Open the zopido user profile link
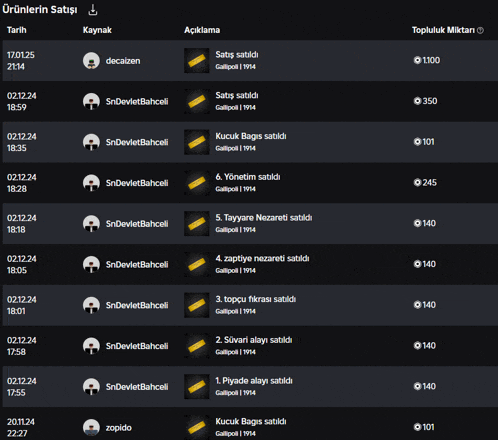The width and height of the screenshot is (498, 440). click(119, 427)
